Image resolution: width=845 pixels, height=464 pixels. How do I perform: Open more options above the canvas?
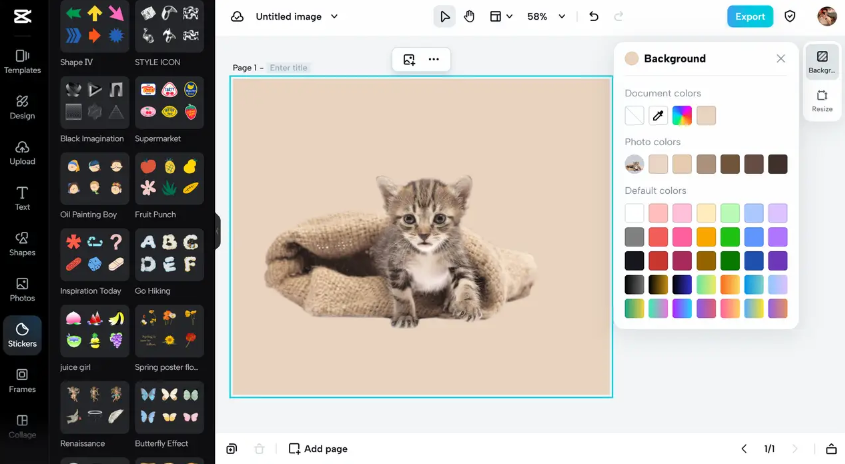click(434, 59)
